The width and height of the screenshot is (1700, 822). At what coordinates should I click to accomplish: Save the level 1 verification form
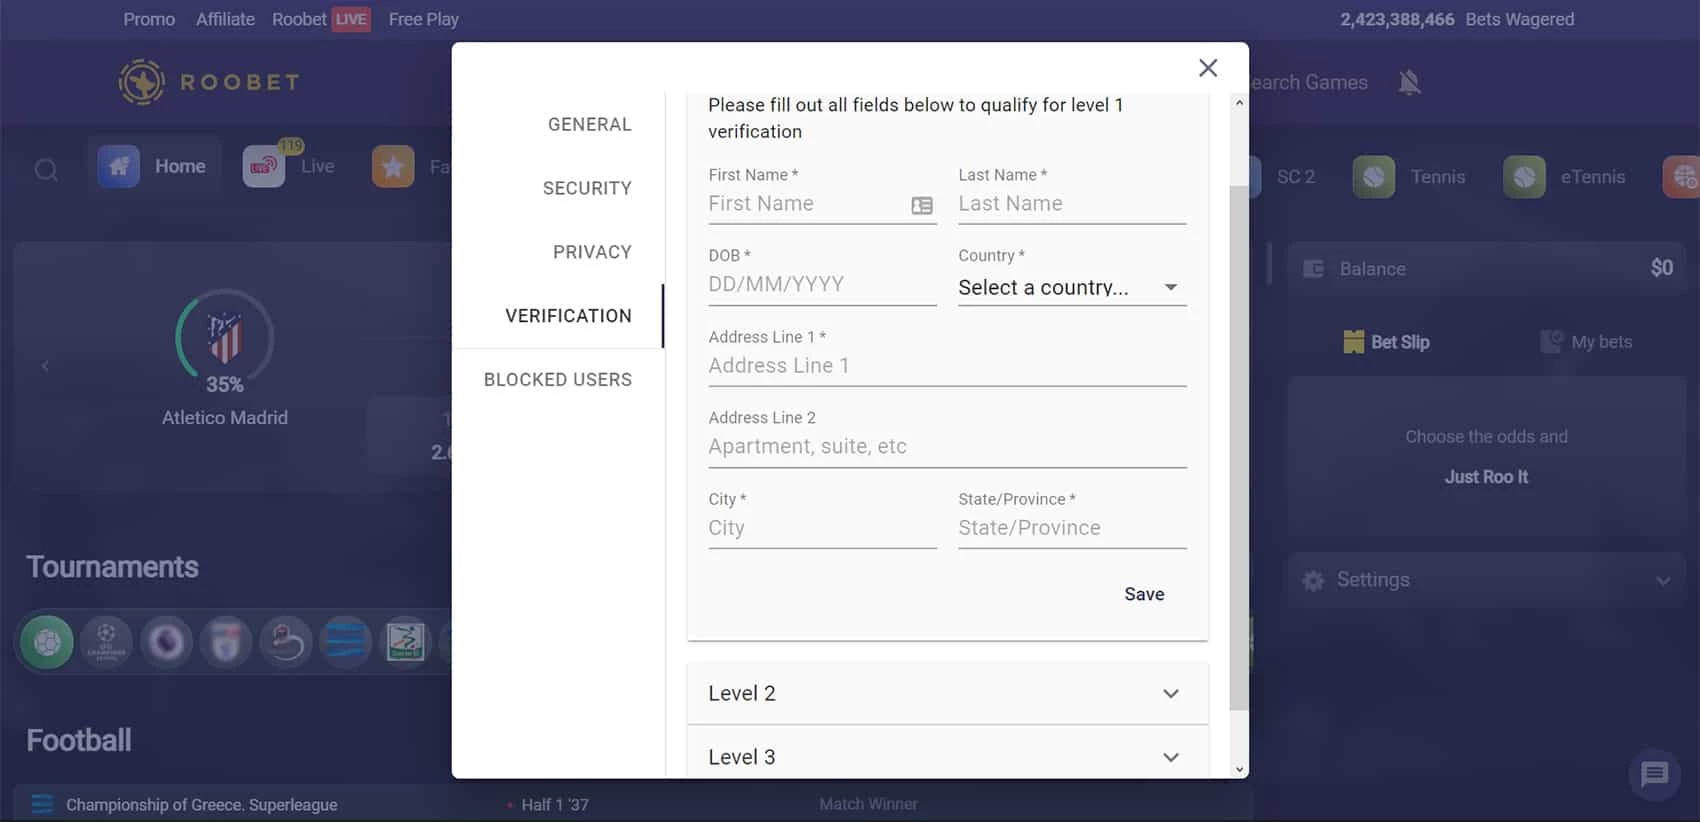click(x=1144, y=594)
